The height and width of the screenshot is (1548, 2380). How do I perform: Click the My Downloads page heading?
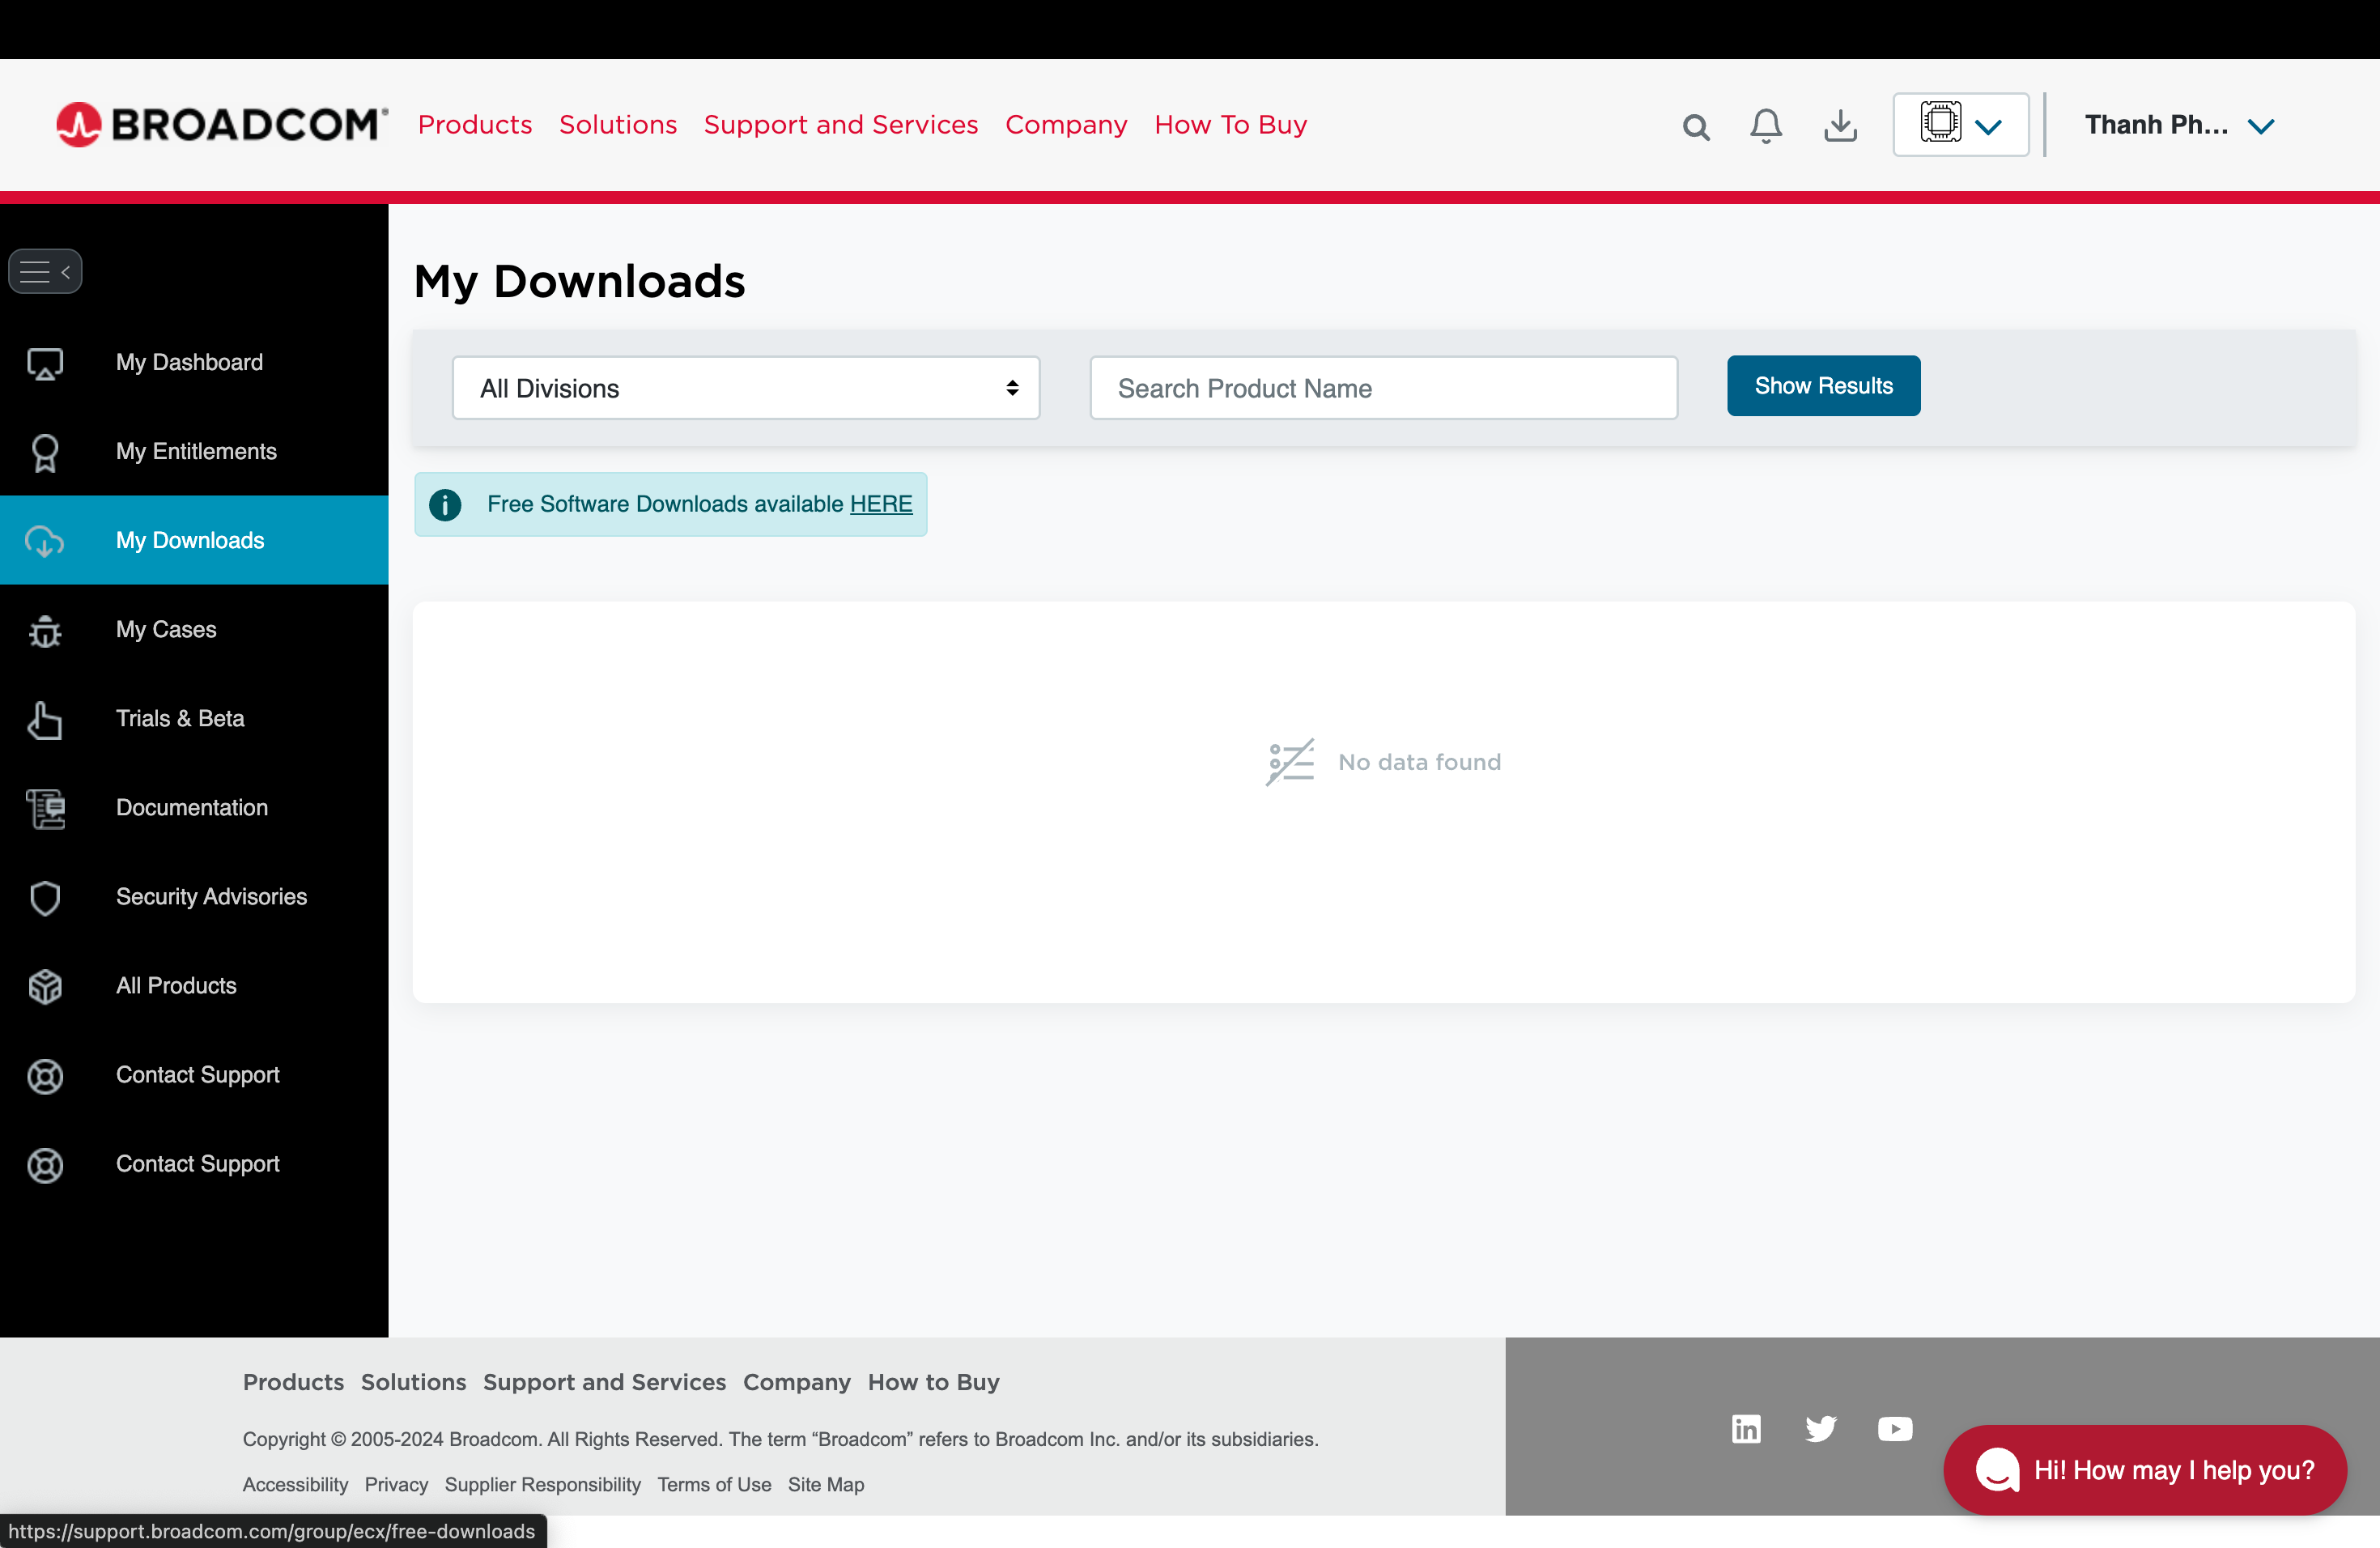pyautogui.click(x=580, y=281)
